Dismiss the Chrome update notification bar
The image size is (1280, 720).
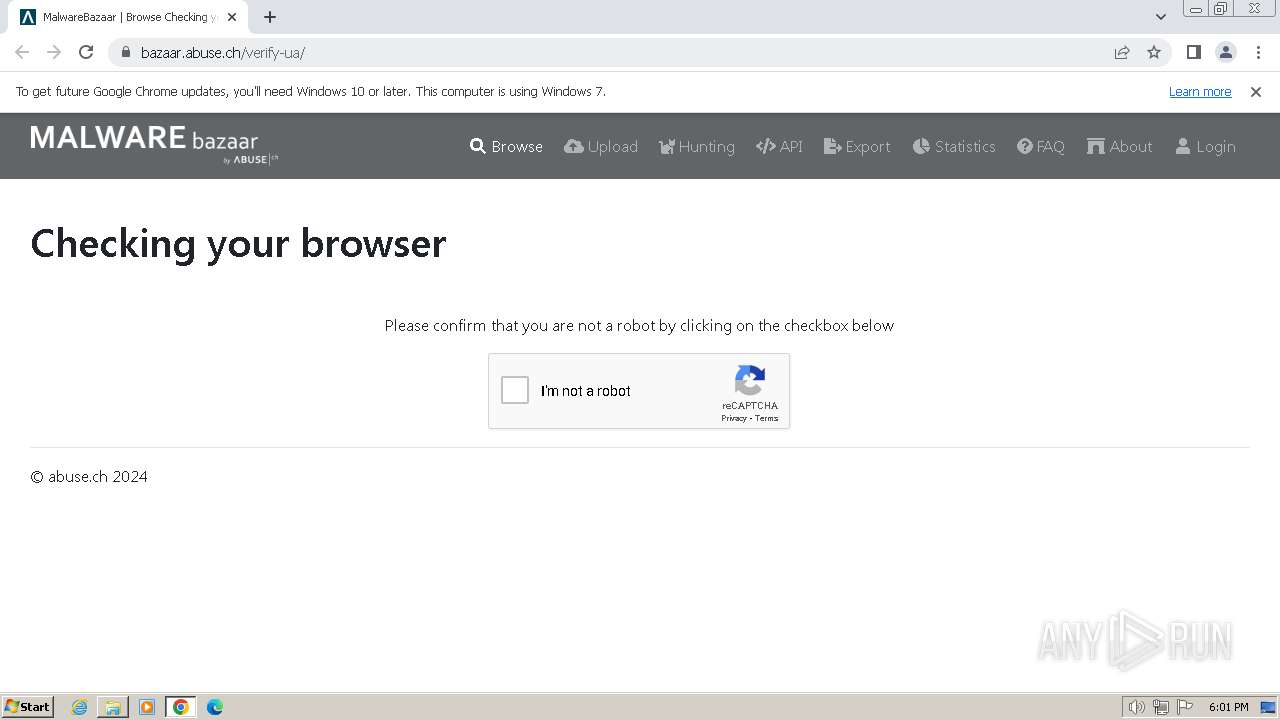point(1256,91)
